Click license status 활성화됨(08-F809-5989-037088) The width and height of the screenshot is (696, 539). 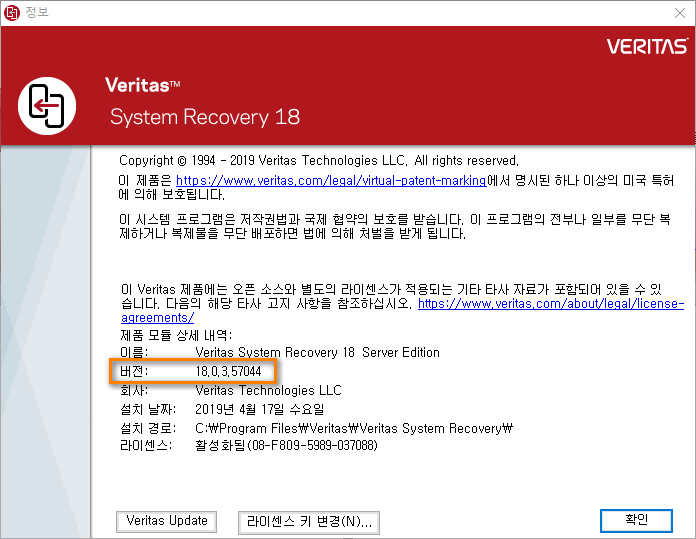point(286,445)
